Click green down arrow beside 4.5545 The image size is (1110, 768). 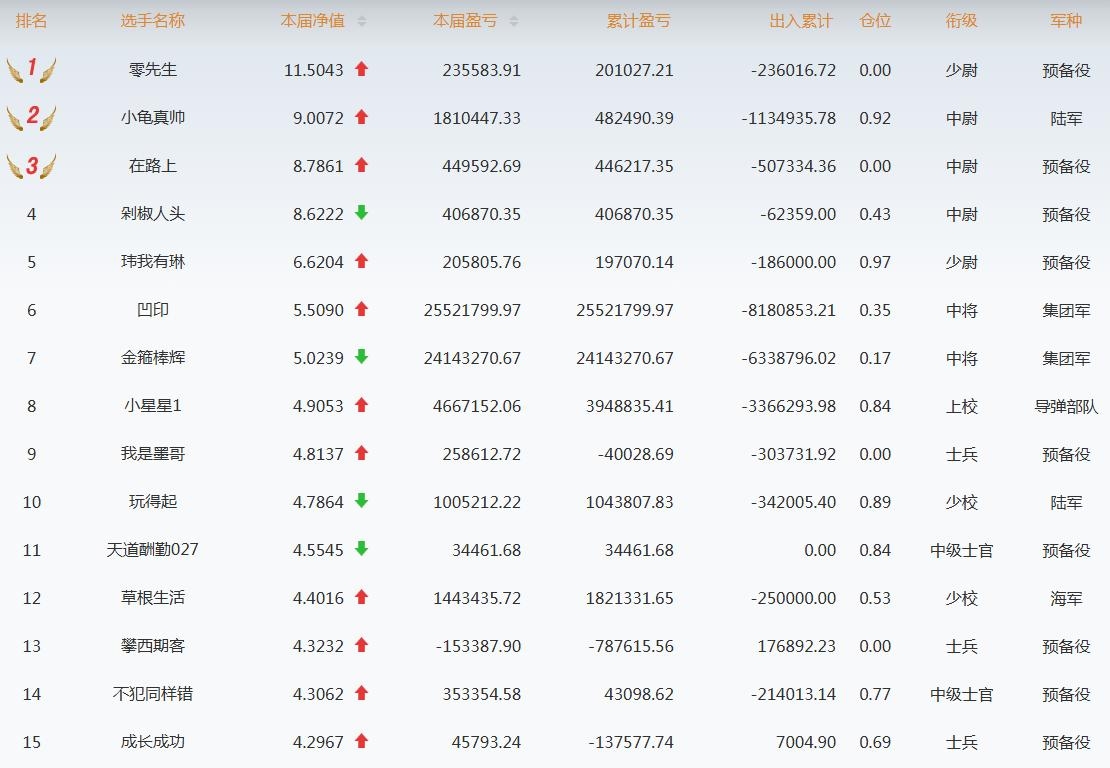[x=362, y=549]
